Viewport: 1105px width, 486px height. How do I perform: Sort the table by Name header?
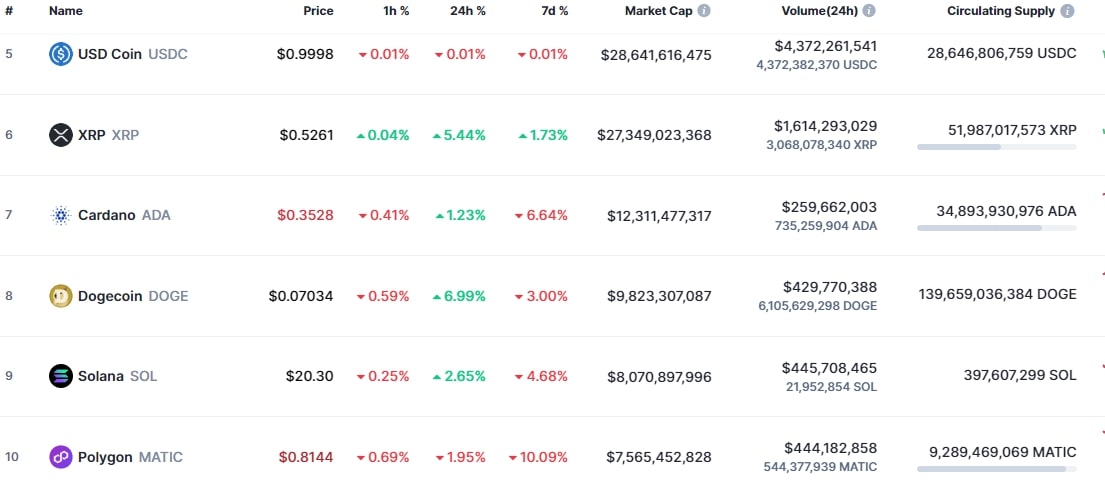pyautogui.click(x=66, y=11)
